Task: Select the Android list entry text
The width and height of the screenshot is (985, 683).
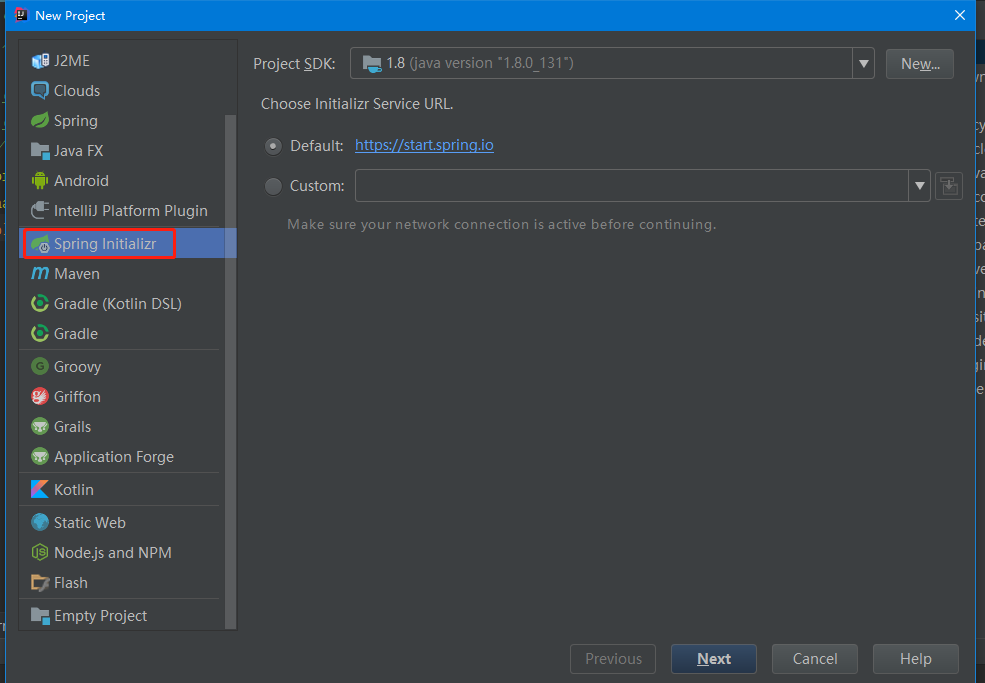Action: click(82, 181)
